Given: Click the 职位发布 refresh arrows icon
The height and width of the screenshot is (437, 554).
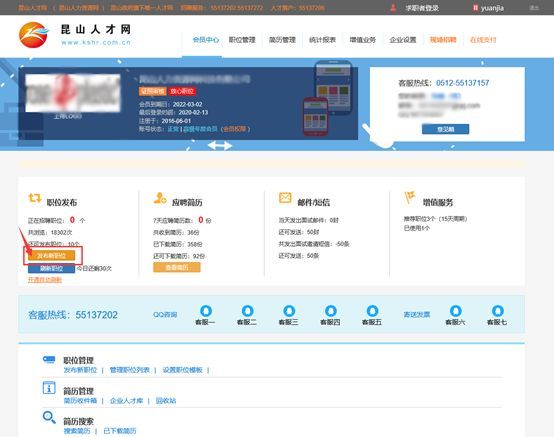Looking at the screenshot, I should 35,198.
